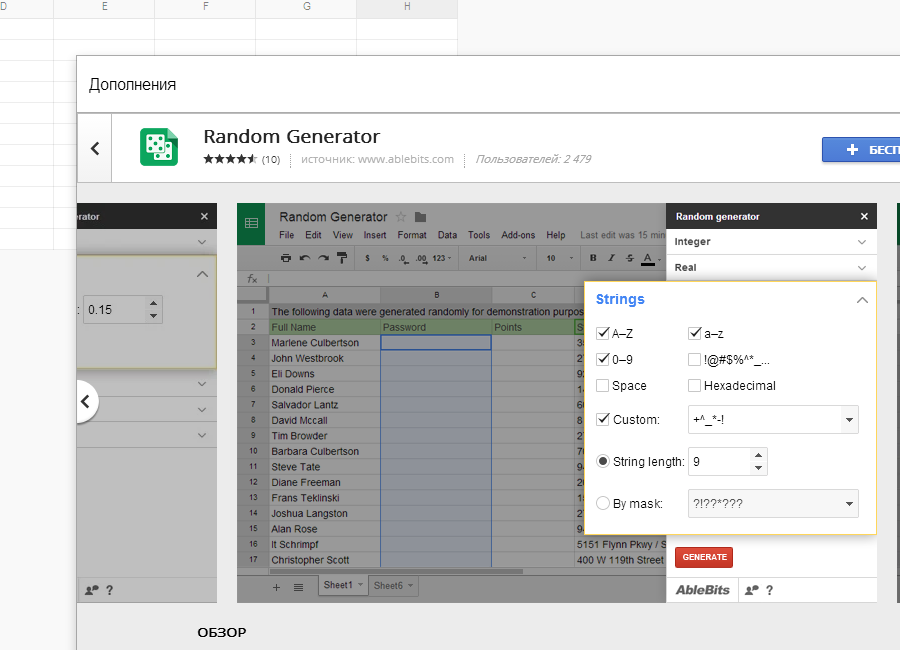Select the String length radio button
This screenshot has height=650, width=900.
click(x=603, y=461)
